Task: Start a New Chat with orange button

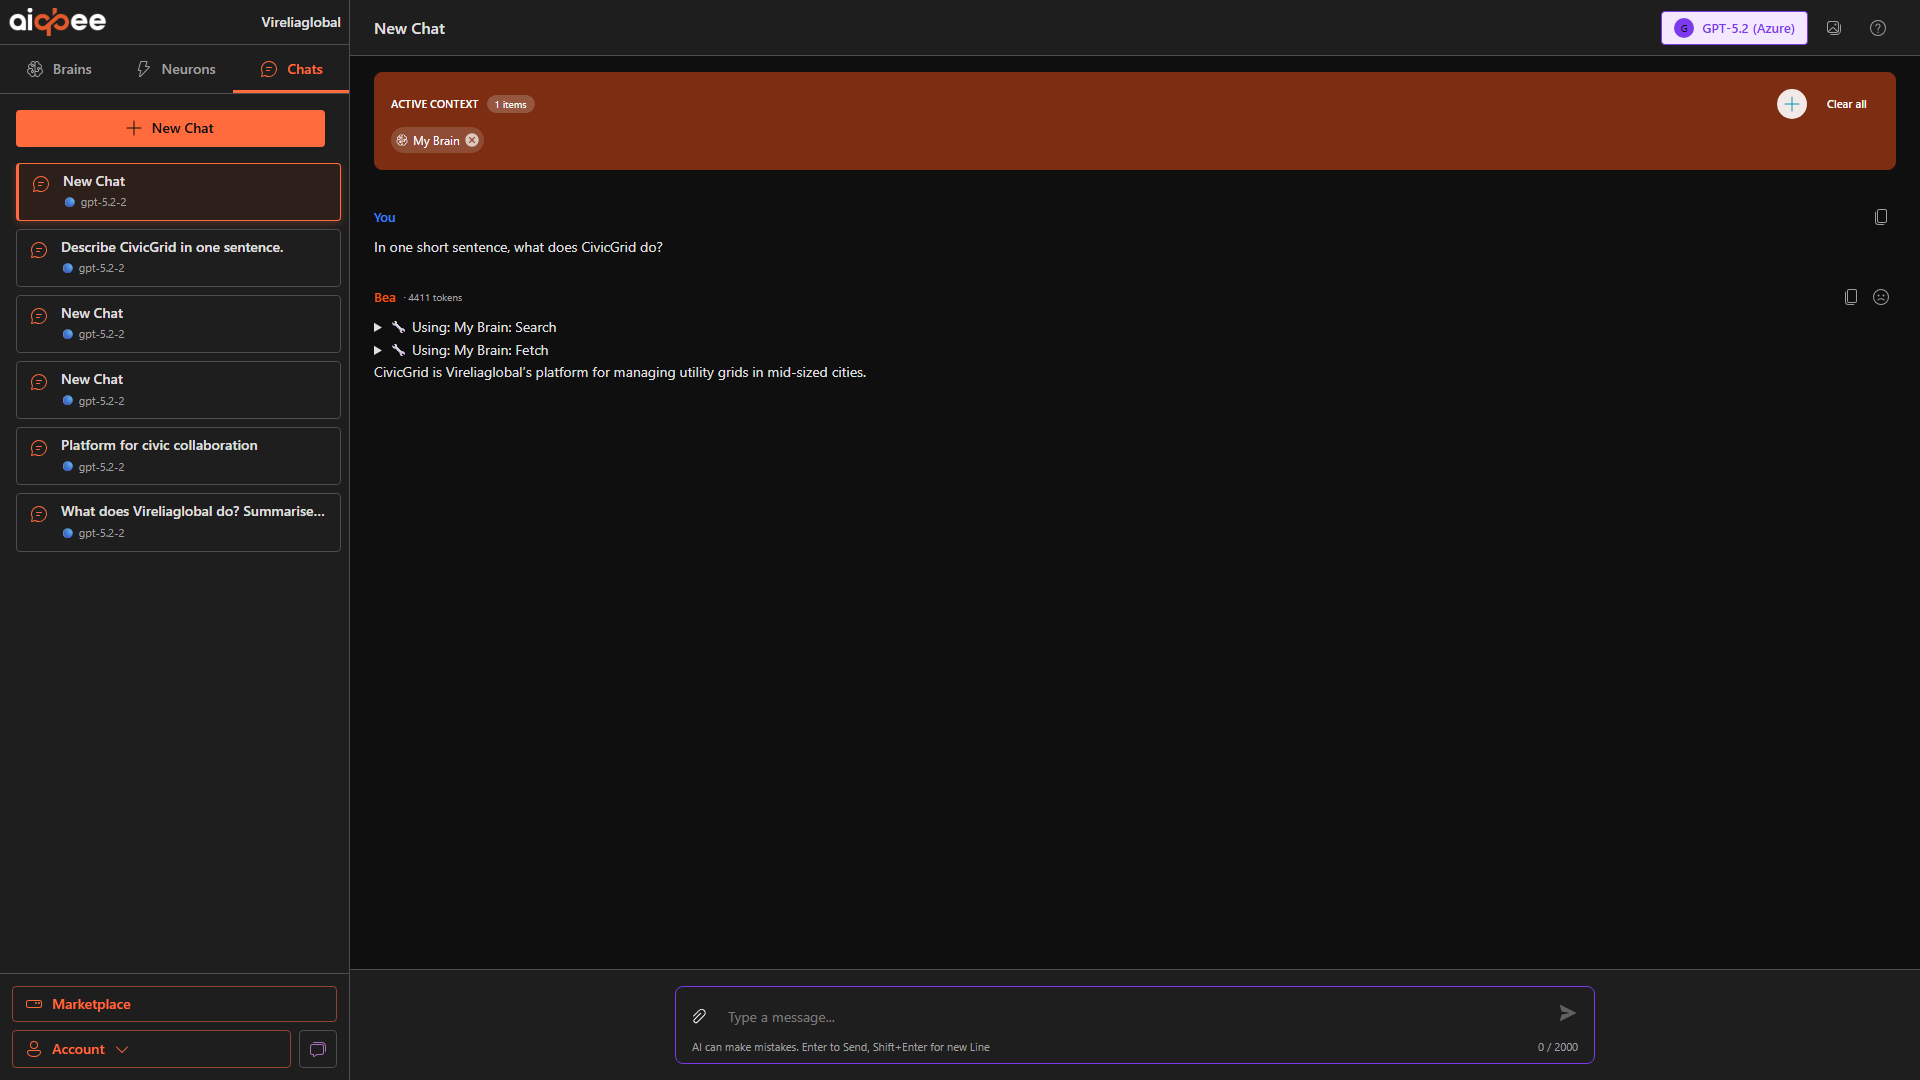Action: [x=170, y=128]
